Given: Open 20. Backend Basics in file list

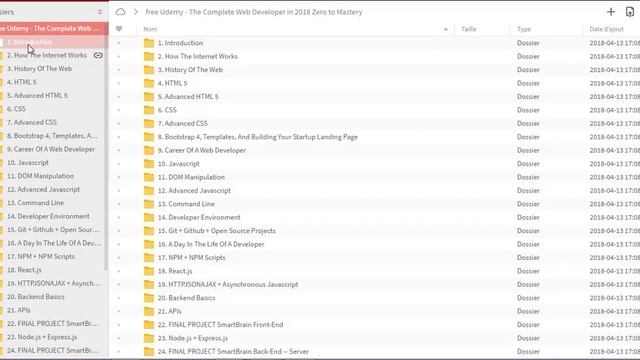Looking at the screenshot, I should click(x=187, y=298).
